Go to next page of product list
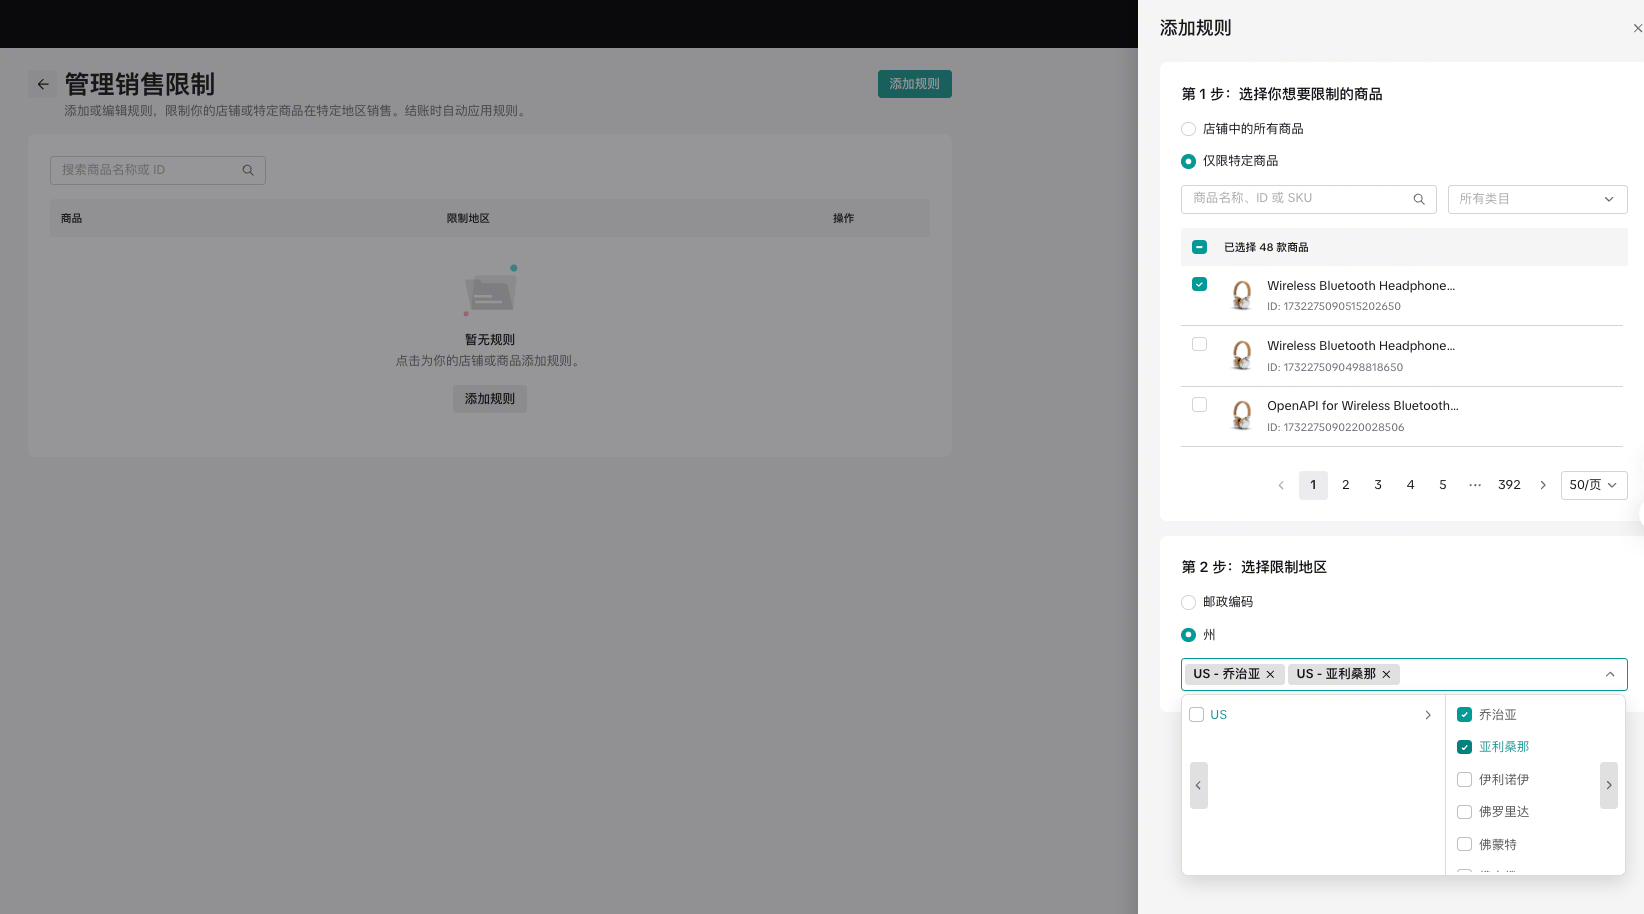The height and width of the screenshot is (914, 1644). click(x=1543, y=485)
